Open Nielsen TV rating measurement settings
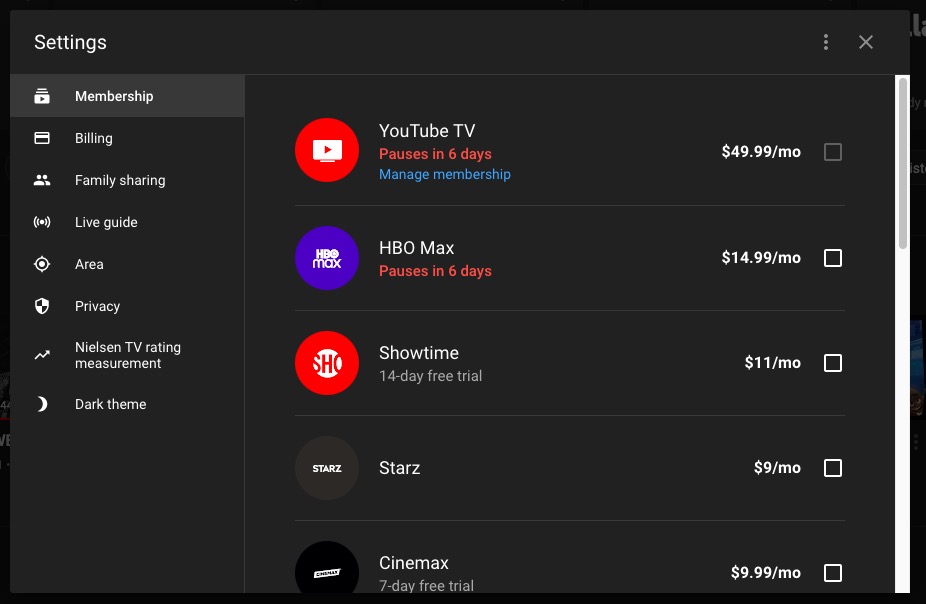The image size is (926, 604). coord(127,355)
